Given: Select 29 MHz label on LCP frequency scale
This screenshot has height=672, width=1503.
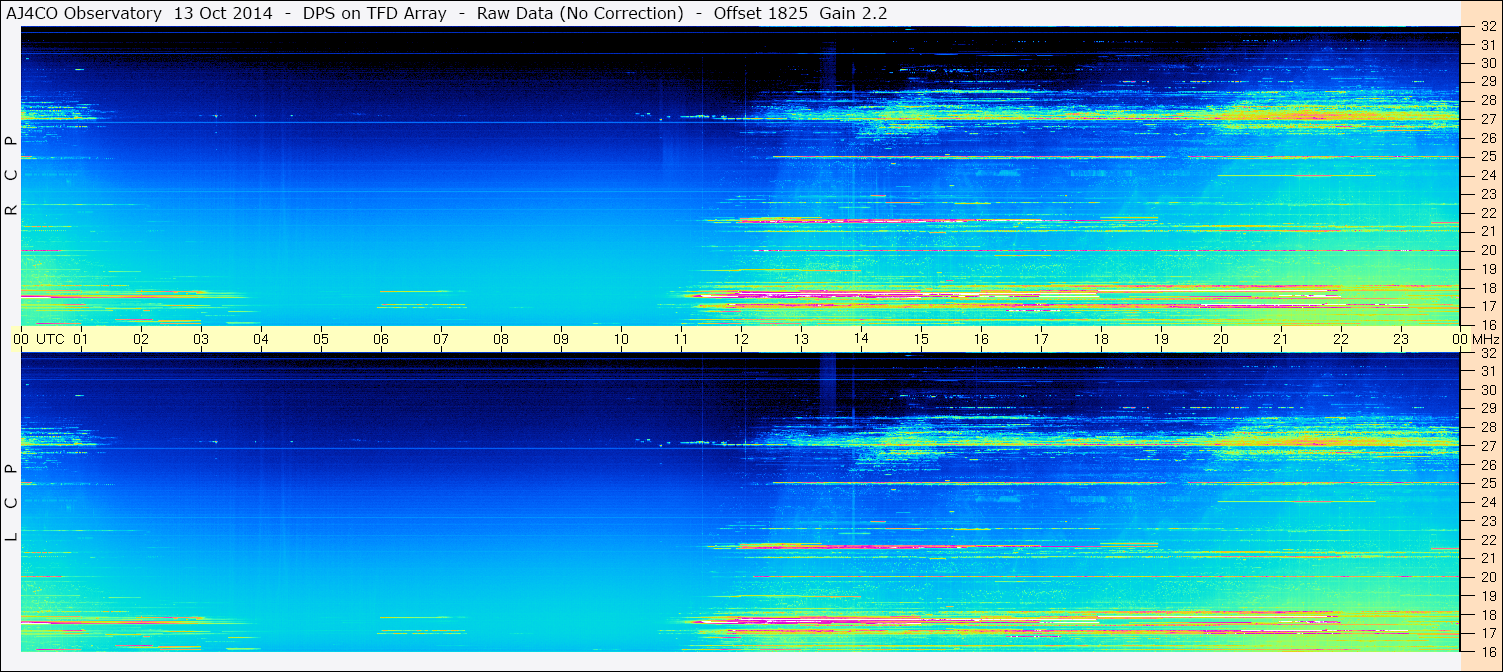Looking at the screenshot, I should pyautogui.click(x=1487, y=409).
